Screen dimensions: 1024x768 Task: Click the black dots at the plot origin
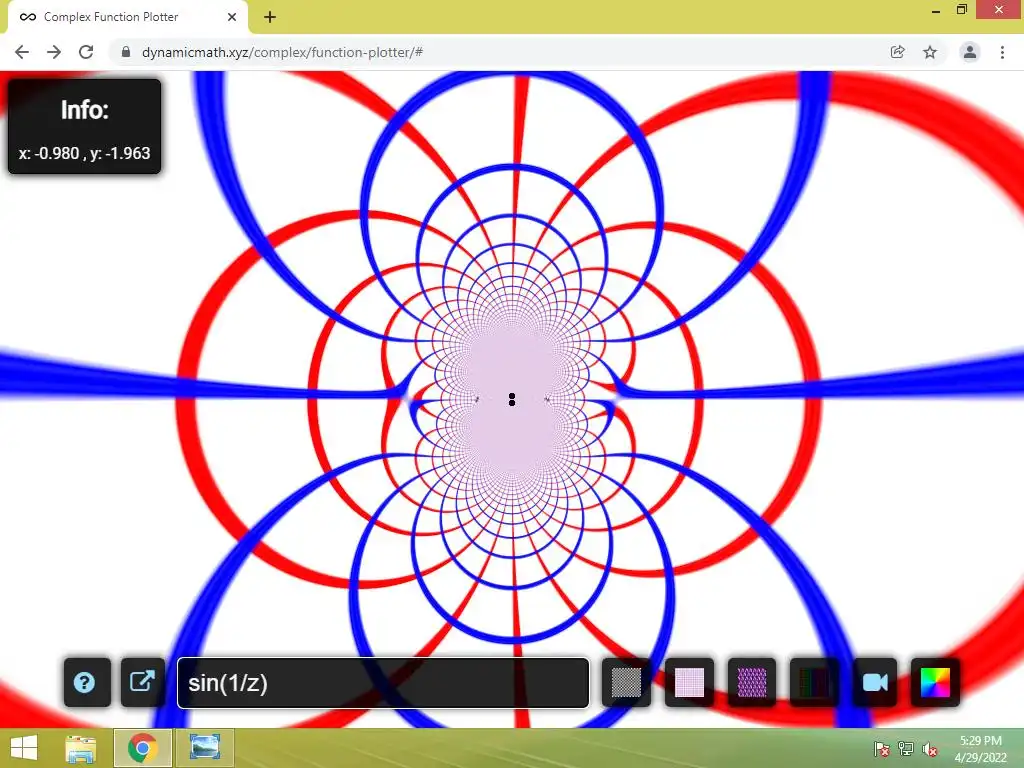coord(512,400)
